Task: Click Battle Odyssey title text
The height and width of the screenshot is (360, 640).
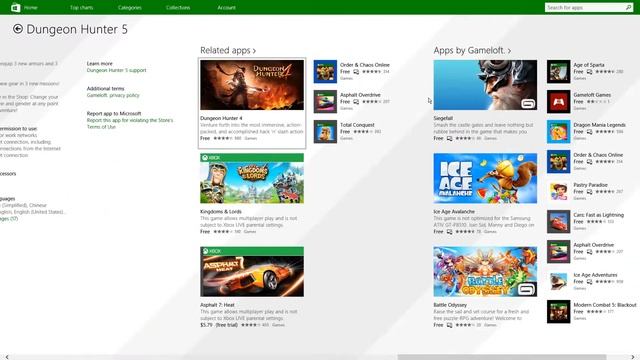Action: 450,305
